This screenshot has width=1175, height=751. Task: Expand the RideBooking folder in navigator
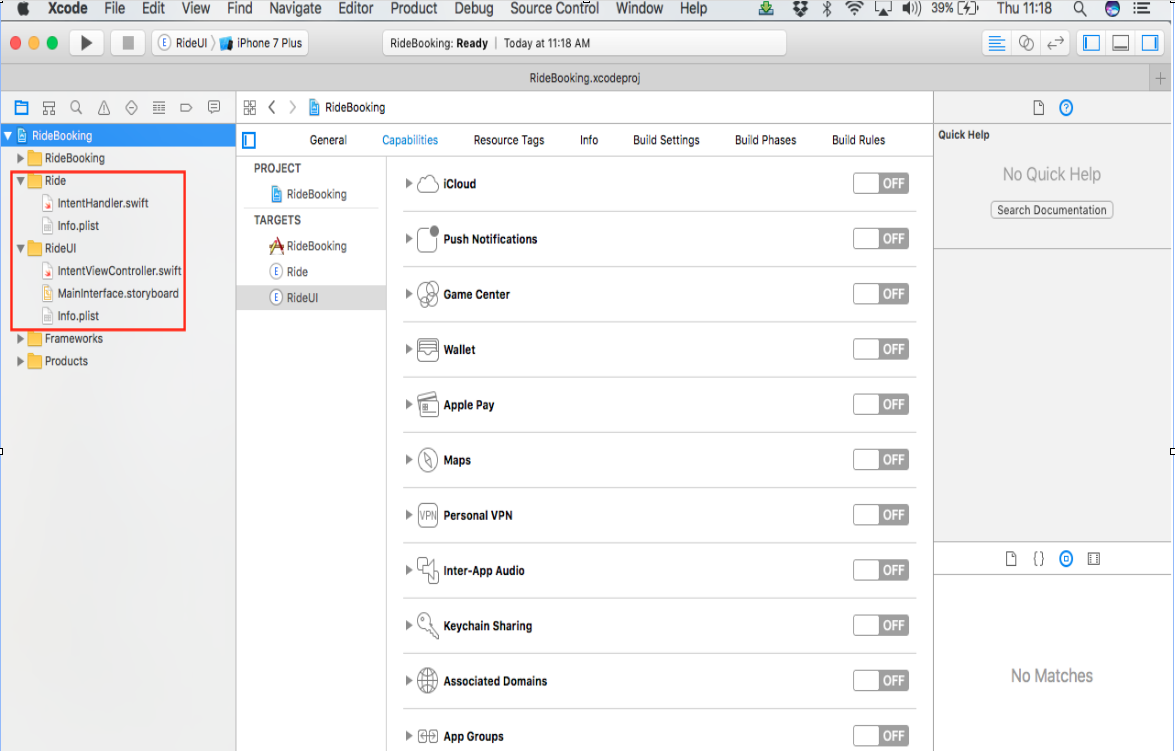pyautogui.click(x=20, y=158)
